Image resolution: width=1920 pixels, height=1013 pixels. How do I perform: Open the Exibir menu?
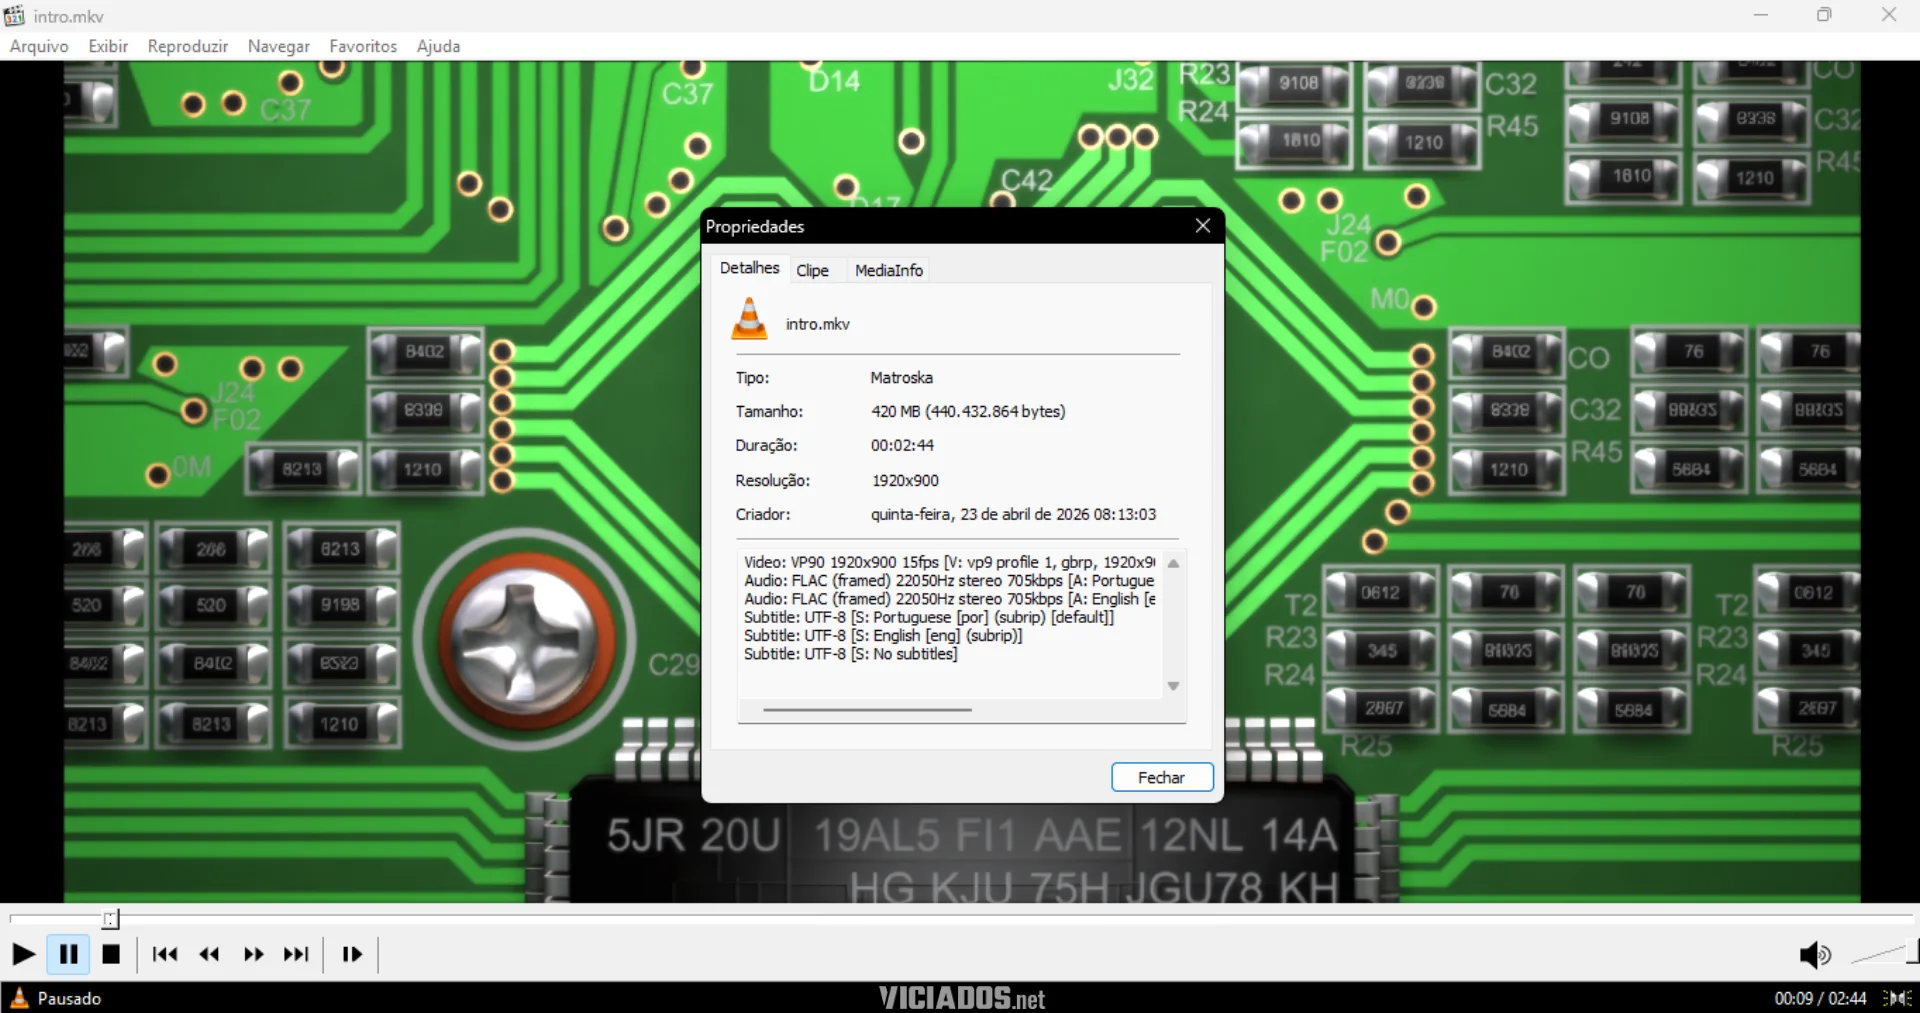(x=108, y=46)
